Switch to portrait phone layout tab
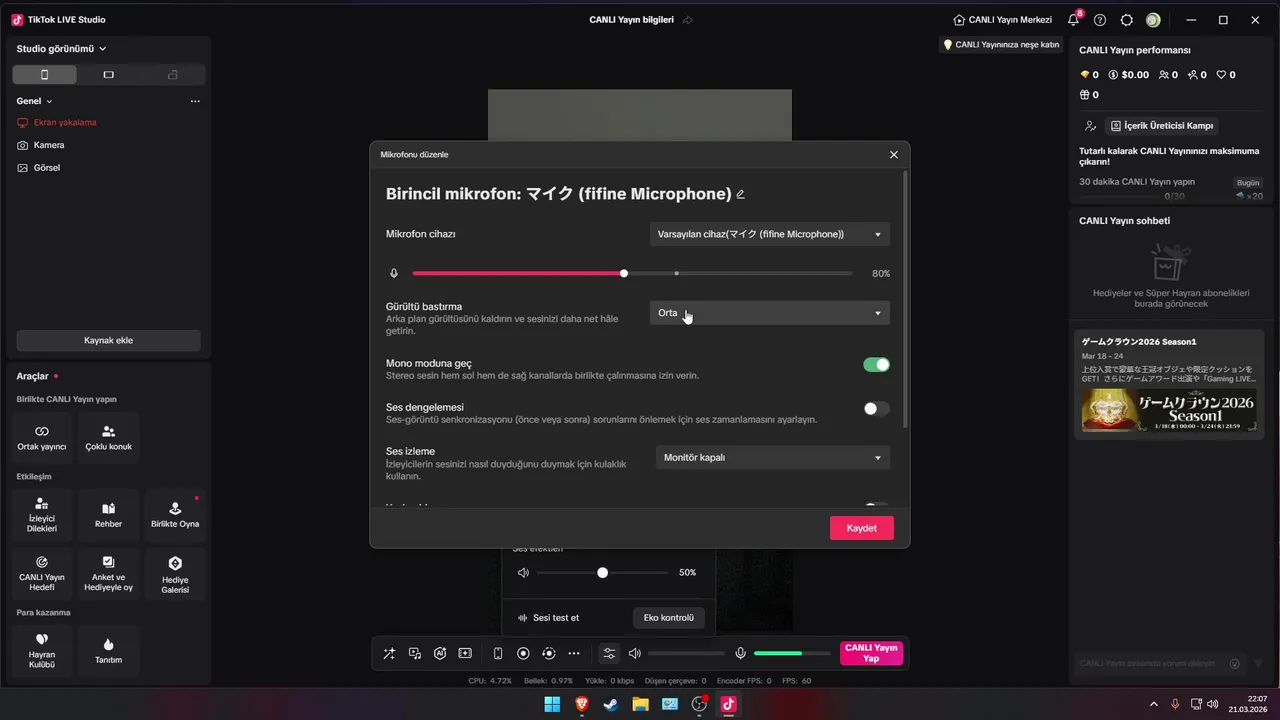Image resolution: width=1280 pixels, height=720 pixels. click(x=44, y=75)
